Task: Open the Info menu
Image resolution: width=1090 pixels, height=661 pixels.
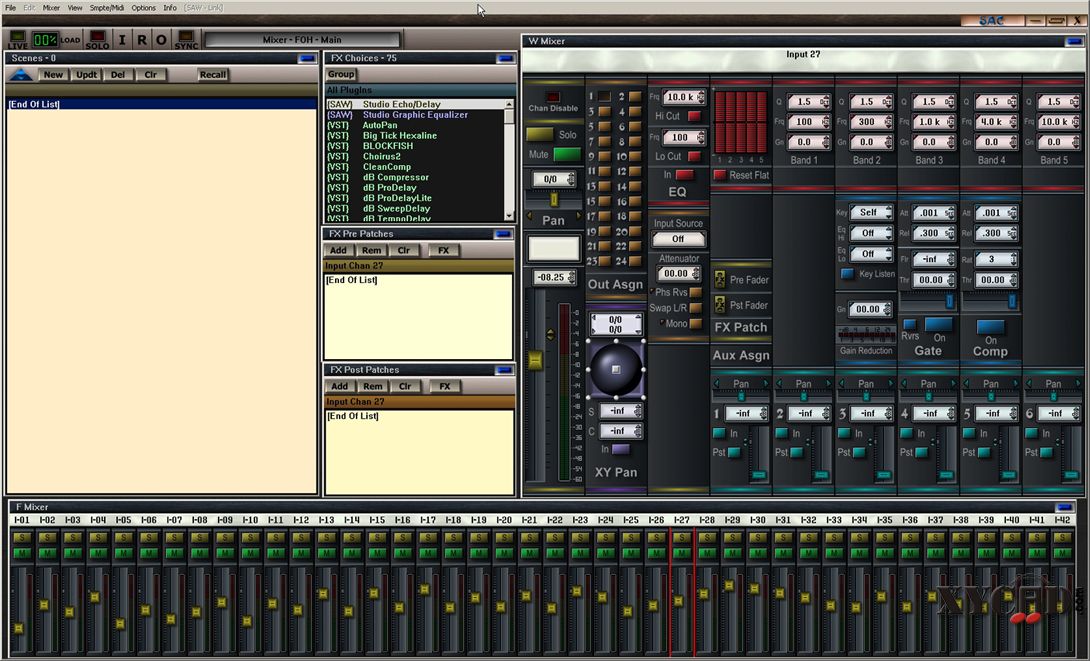Action: 170,8
